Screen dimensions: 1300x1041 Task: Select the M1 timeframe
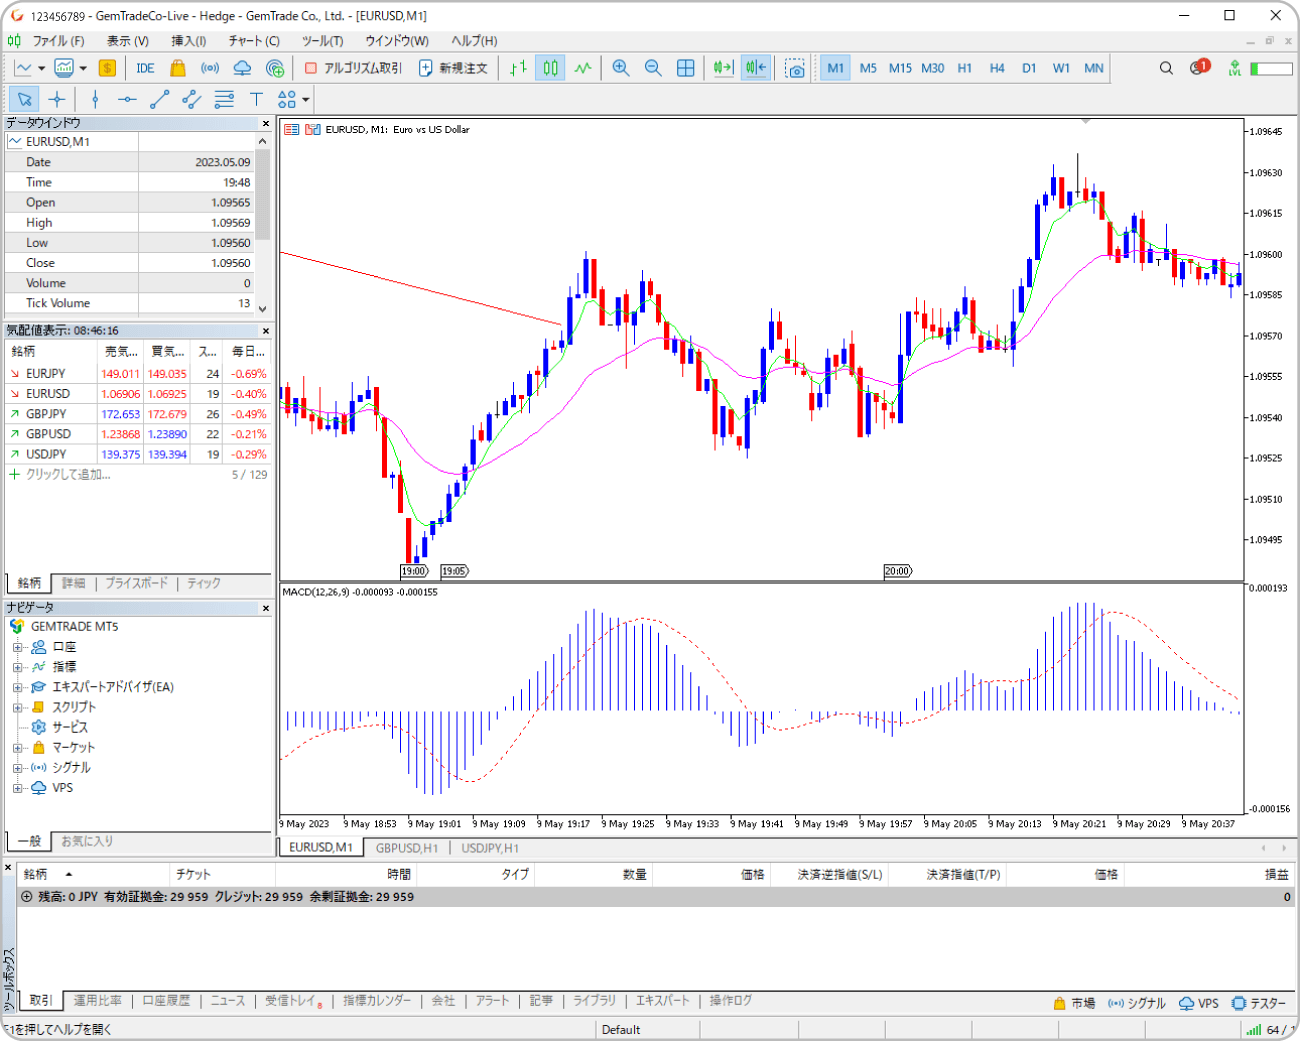pos(835,68)
